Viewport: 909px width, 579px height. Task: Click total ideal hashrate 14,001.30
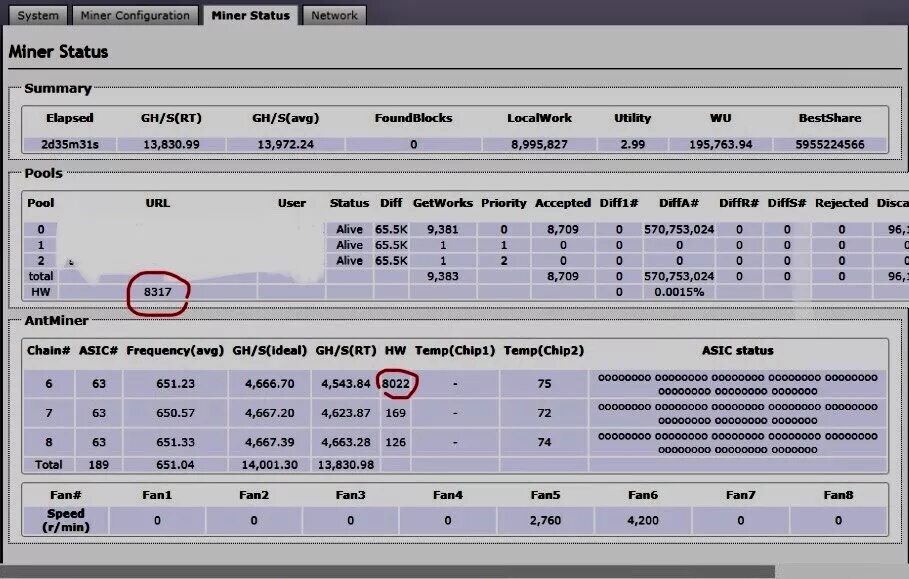(270, 465)
